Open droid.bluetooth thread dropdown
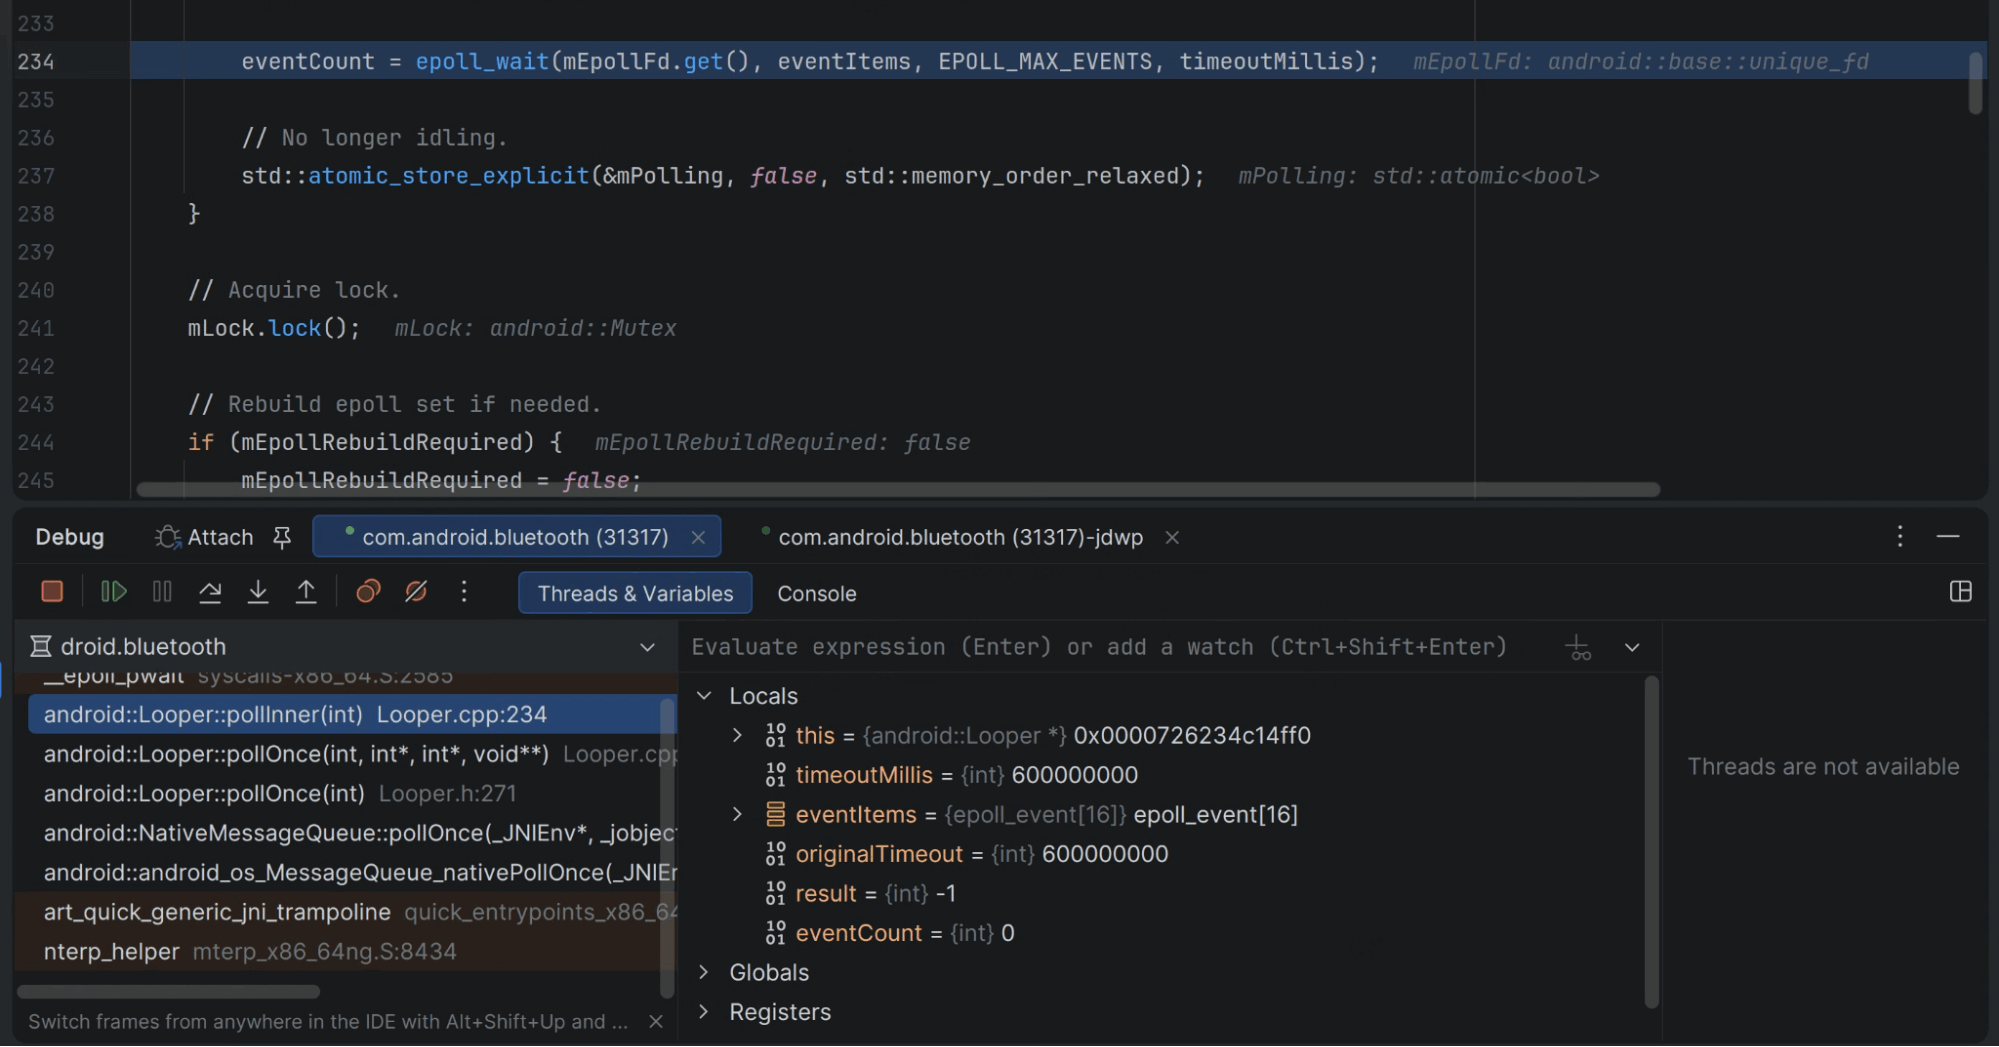 [647, 647]
